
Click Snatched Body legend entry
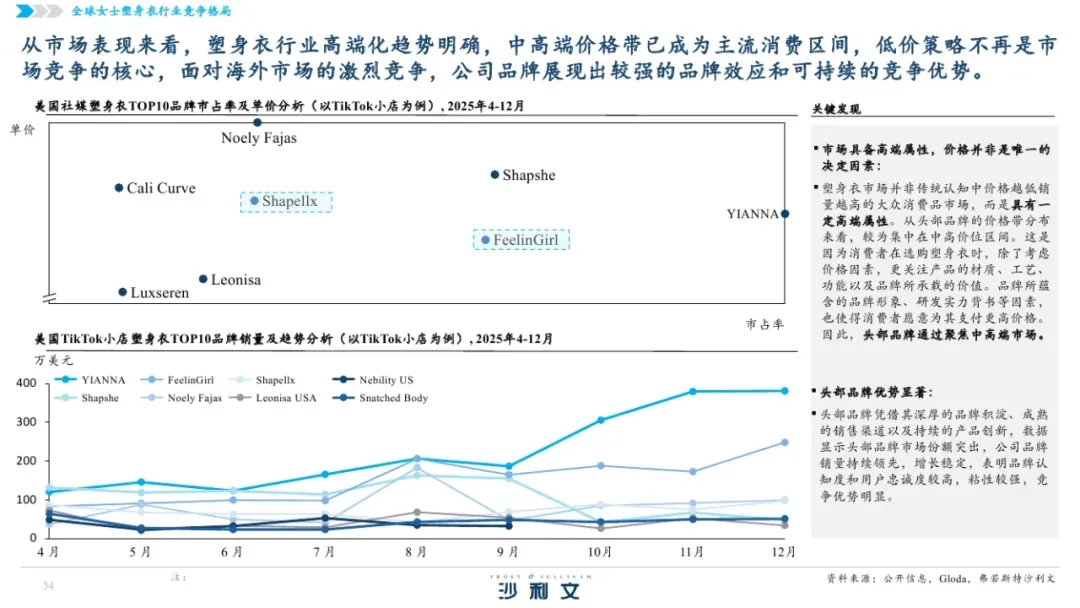pyautogui.click(x=380, y=398)
